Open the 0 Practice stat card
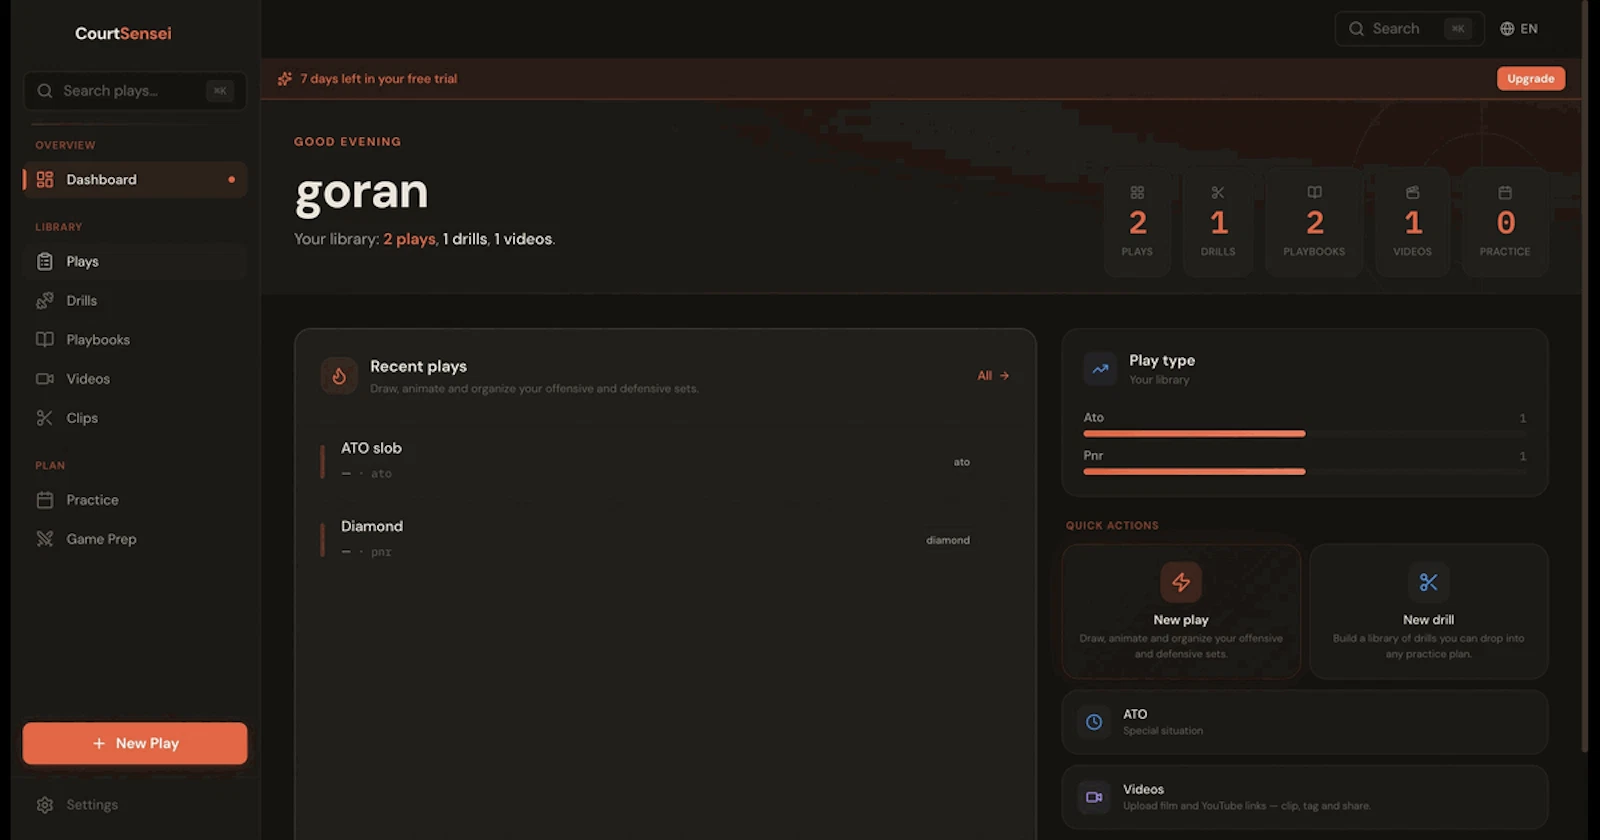The width and height of the screenshot is (1600, 840). [1505, 222]
